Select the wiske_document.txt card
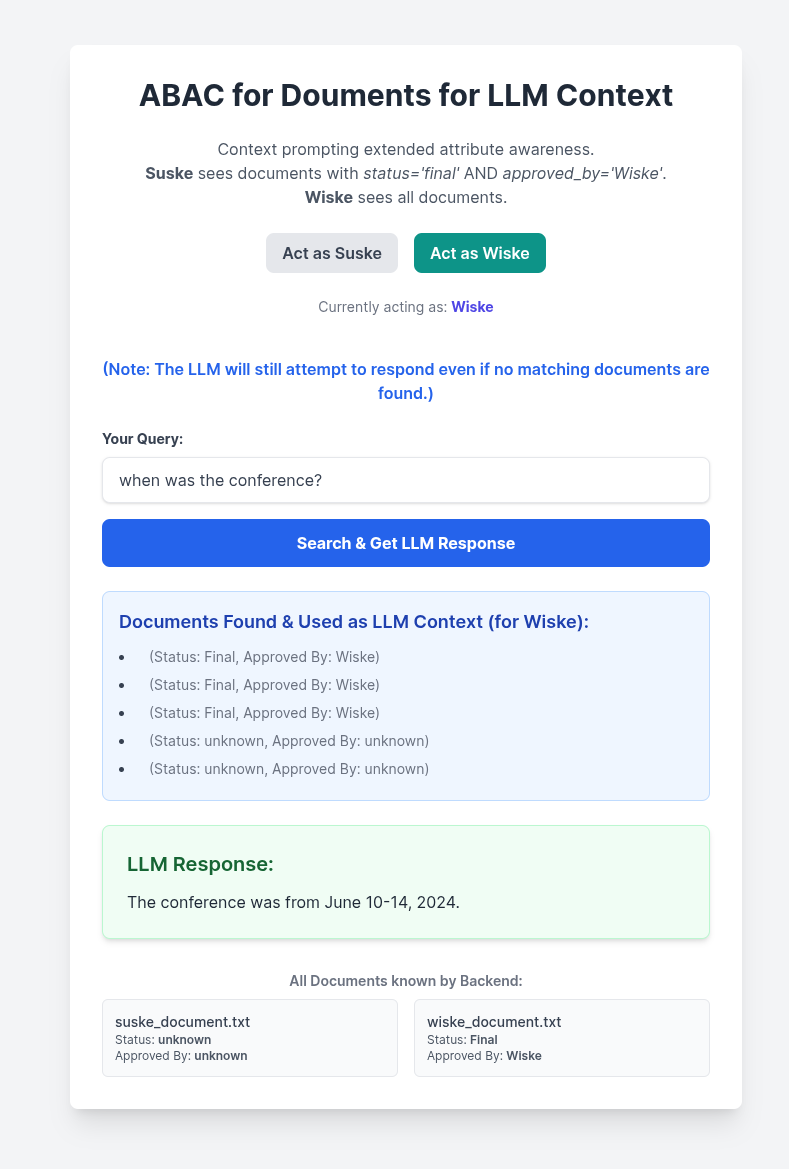 pos(562,1038)
